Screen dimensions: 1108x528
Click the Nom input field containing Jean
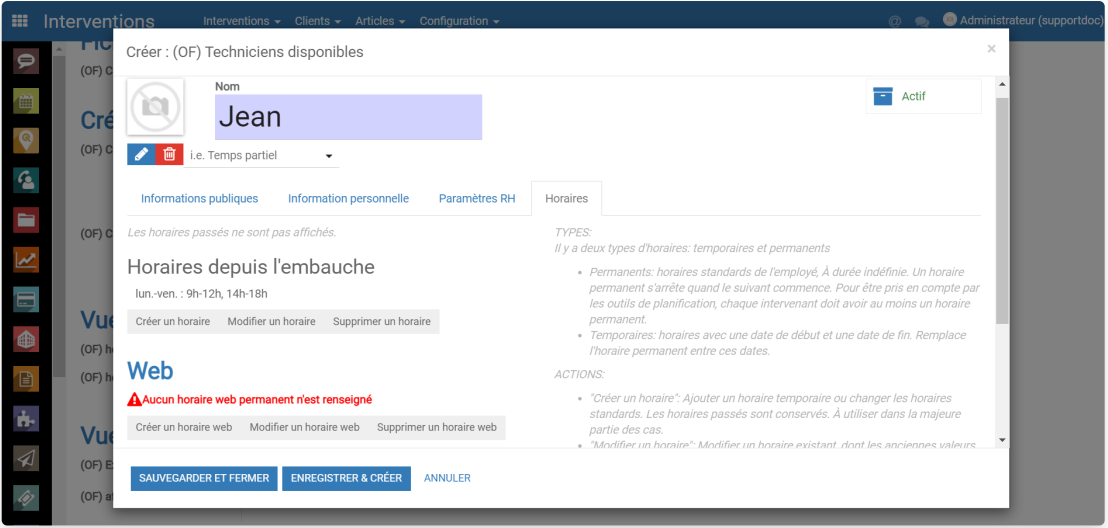pyautogui.click(x=348, y=117)
